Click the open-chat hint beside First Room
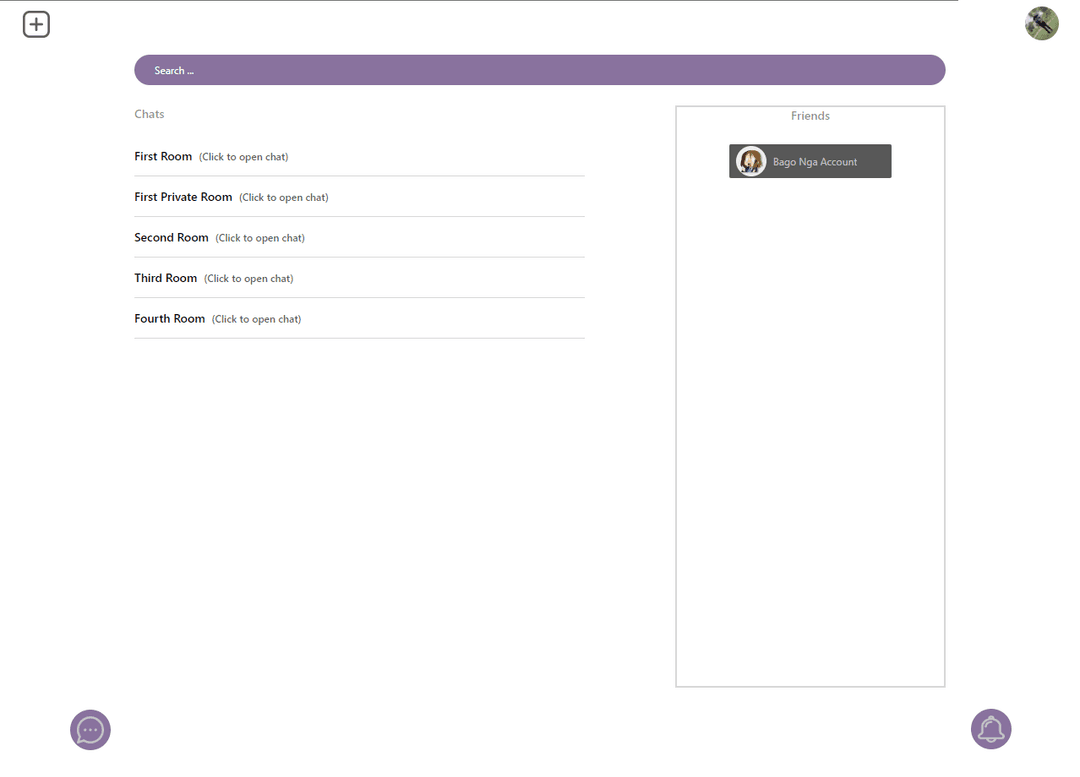Image resolution: width=1080 pixels, height=777 pixels. coord(243,157)
